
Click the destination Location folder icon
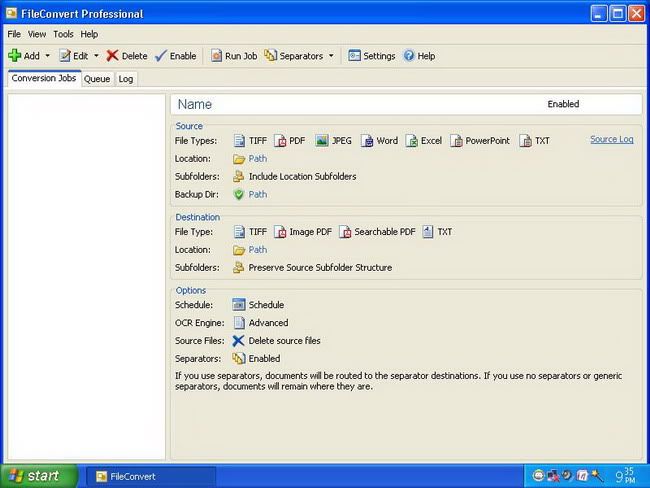pos(239,250)
